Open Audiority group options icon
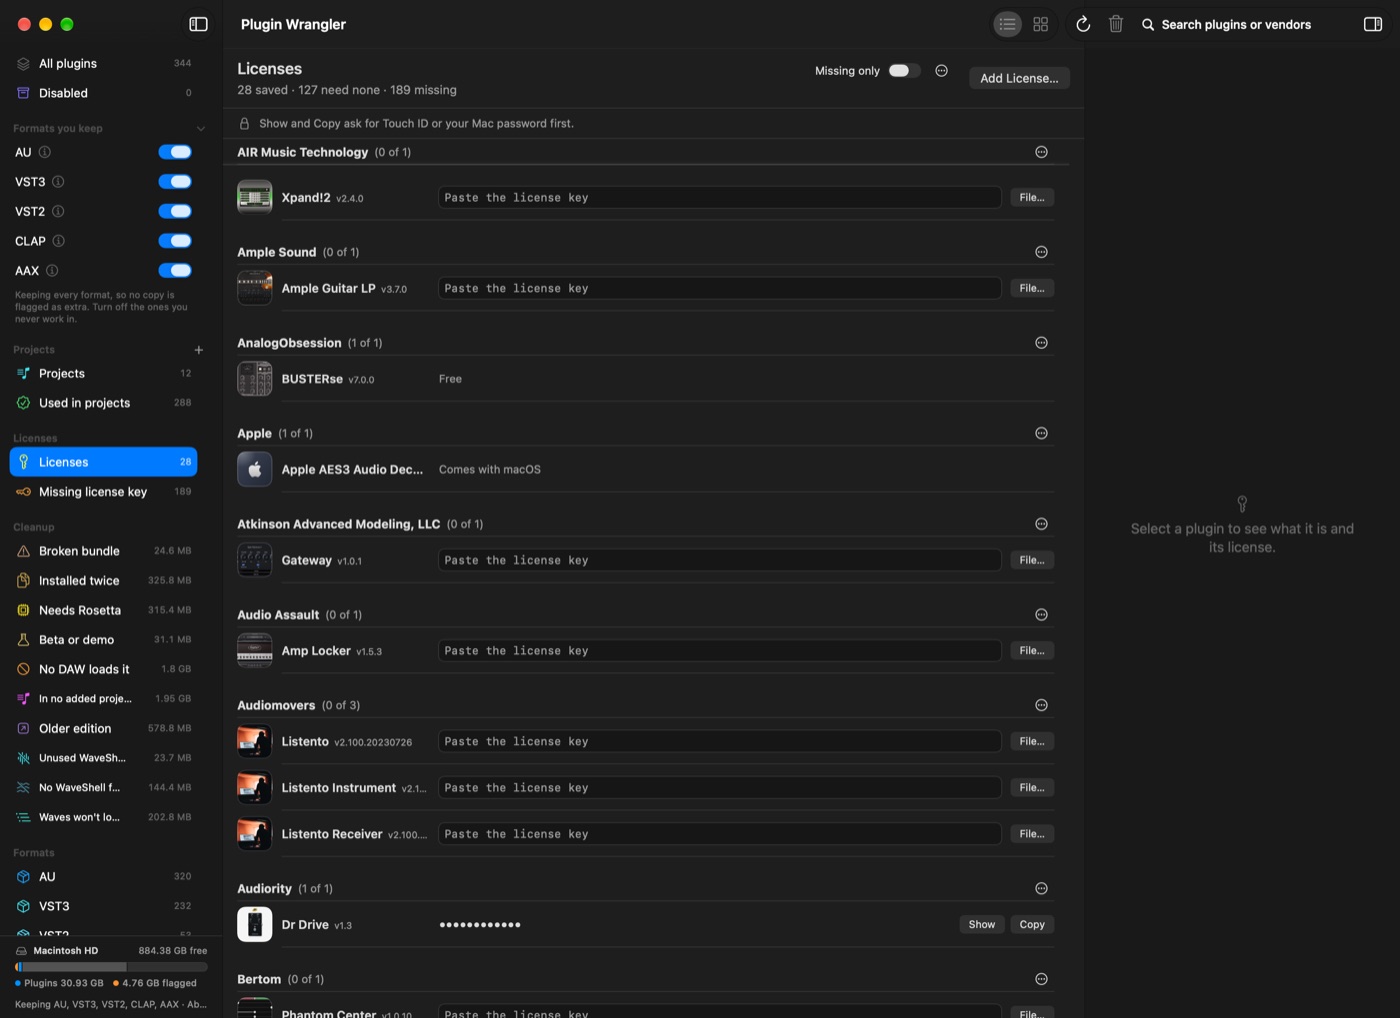 pyautogui.click(x=1041, y=888)
